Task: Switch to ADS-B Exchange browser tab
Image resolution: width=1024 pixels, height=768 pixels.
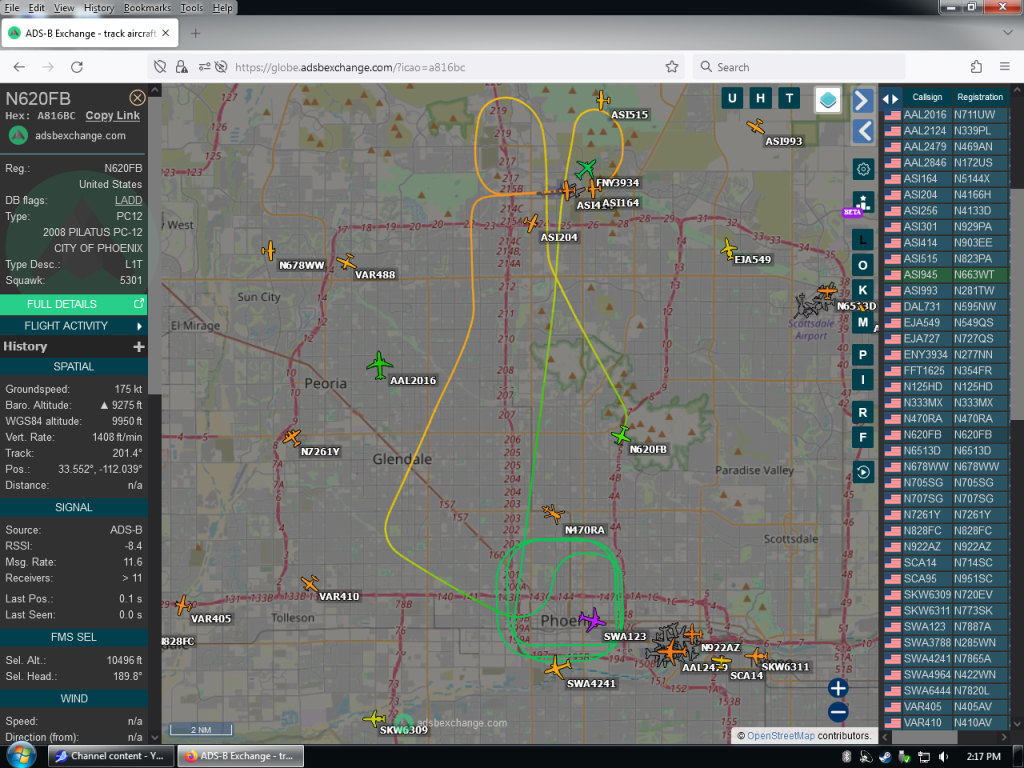Action: click(89, 33)
